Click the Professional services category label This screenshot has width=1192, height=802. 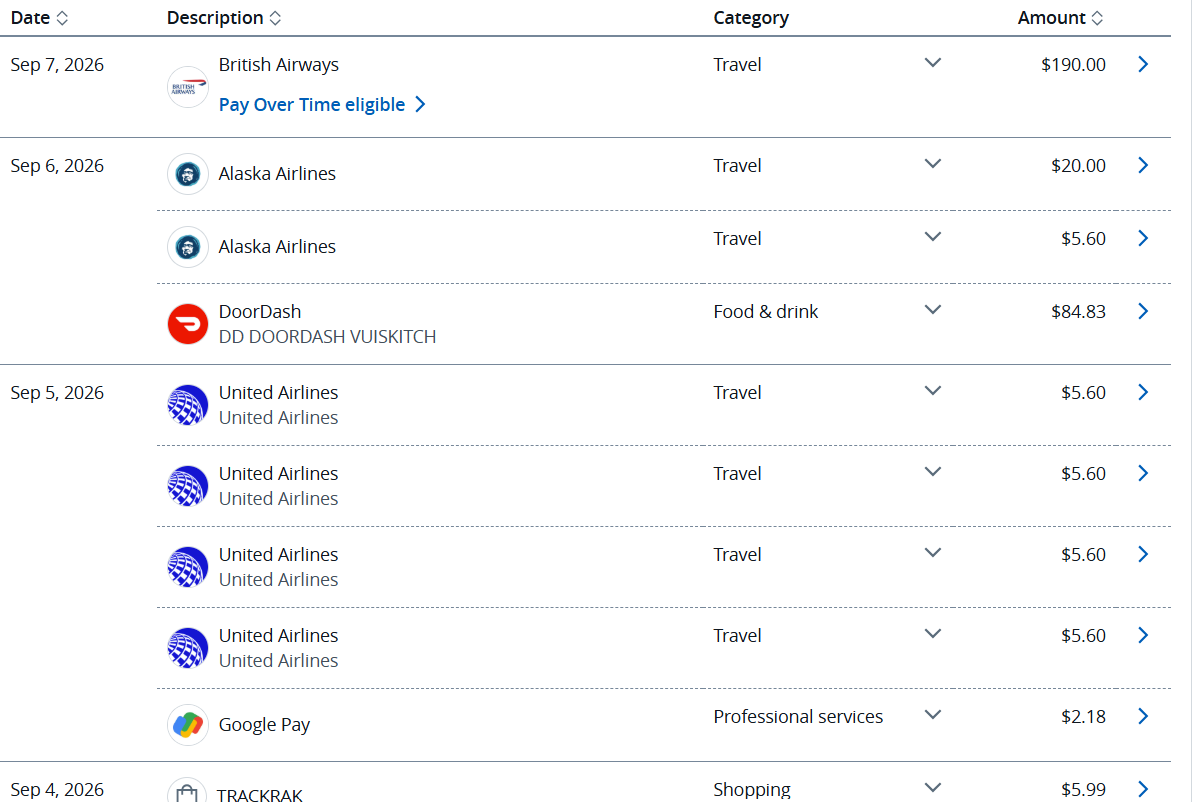[x=798, y=717]
